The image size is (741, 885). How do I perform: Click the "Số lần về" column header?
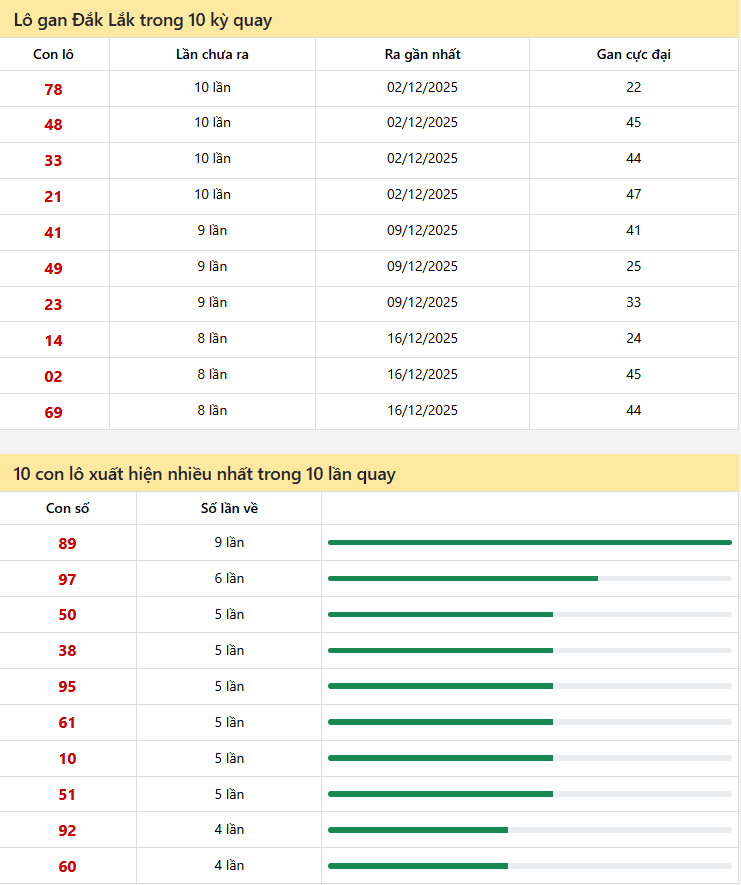(229, 509)
